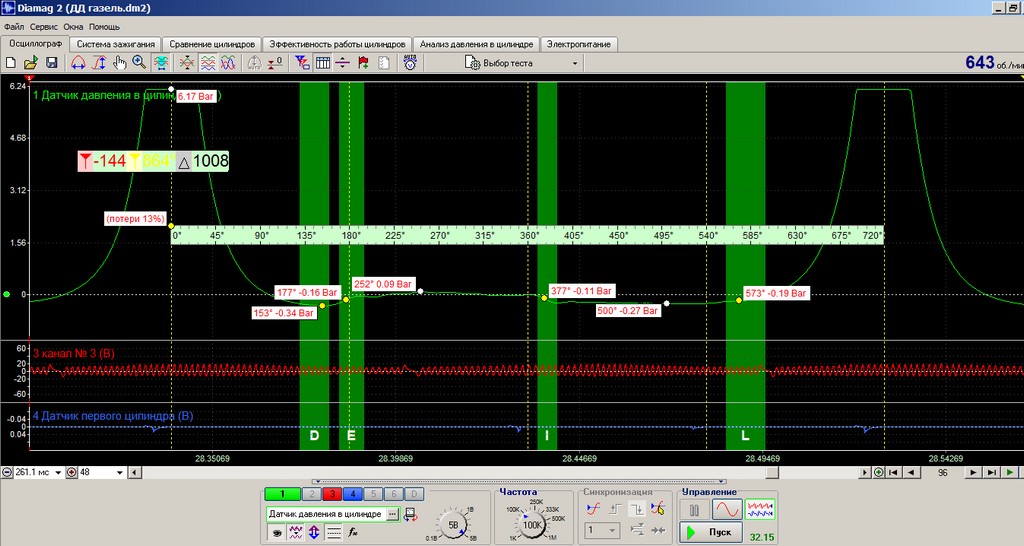Switch to multi-waveform recording mode
Screen dimensions: 1024x546
760,509
